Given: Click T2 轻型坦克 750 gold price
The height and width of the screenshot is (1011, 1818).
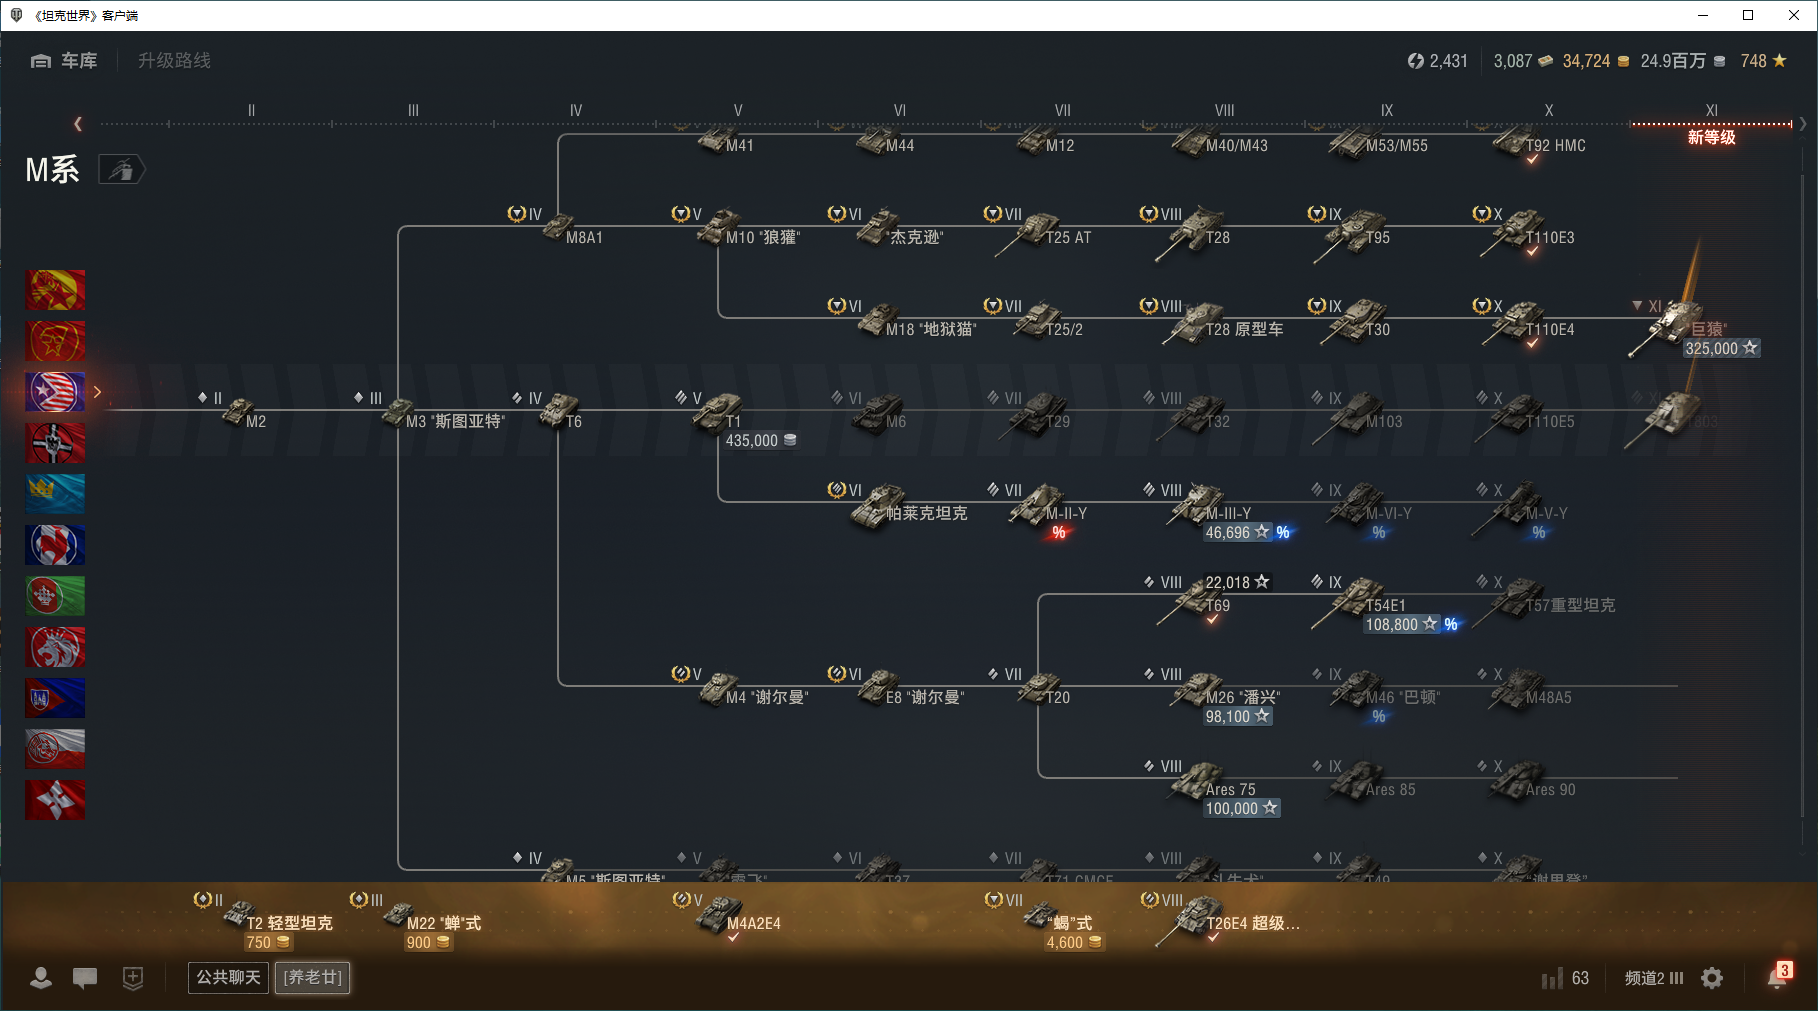Looking at the screenshot, I should [268, 942].
